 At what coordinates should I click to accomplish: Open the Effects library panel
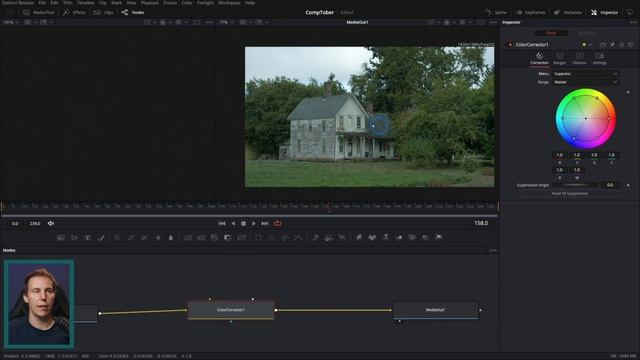pyautogui.click(x=74, y=13)
